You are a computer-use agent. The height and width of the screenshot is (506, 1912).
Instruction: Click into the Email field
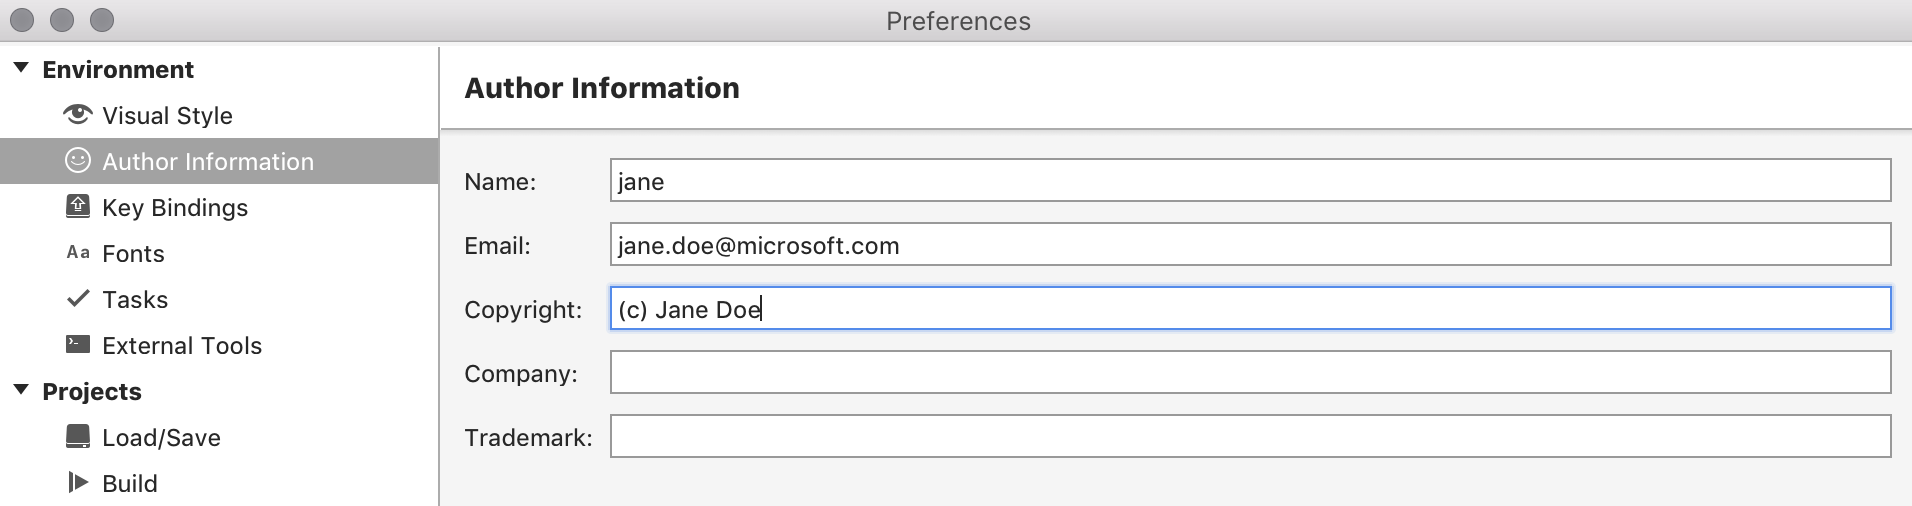tap(1250, 245)
